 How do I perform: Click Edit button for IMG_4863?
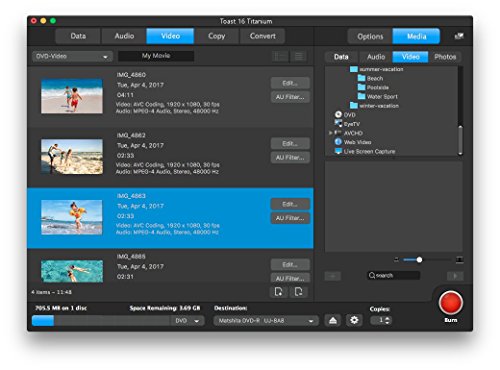click(290, 204)
